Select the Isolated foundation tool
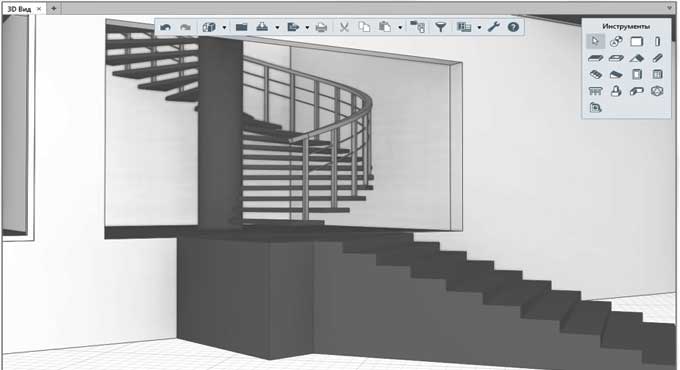 [x=616, y=91]
